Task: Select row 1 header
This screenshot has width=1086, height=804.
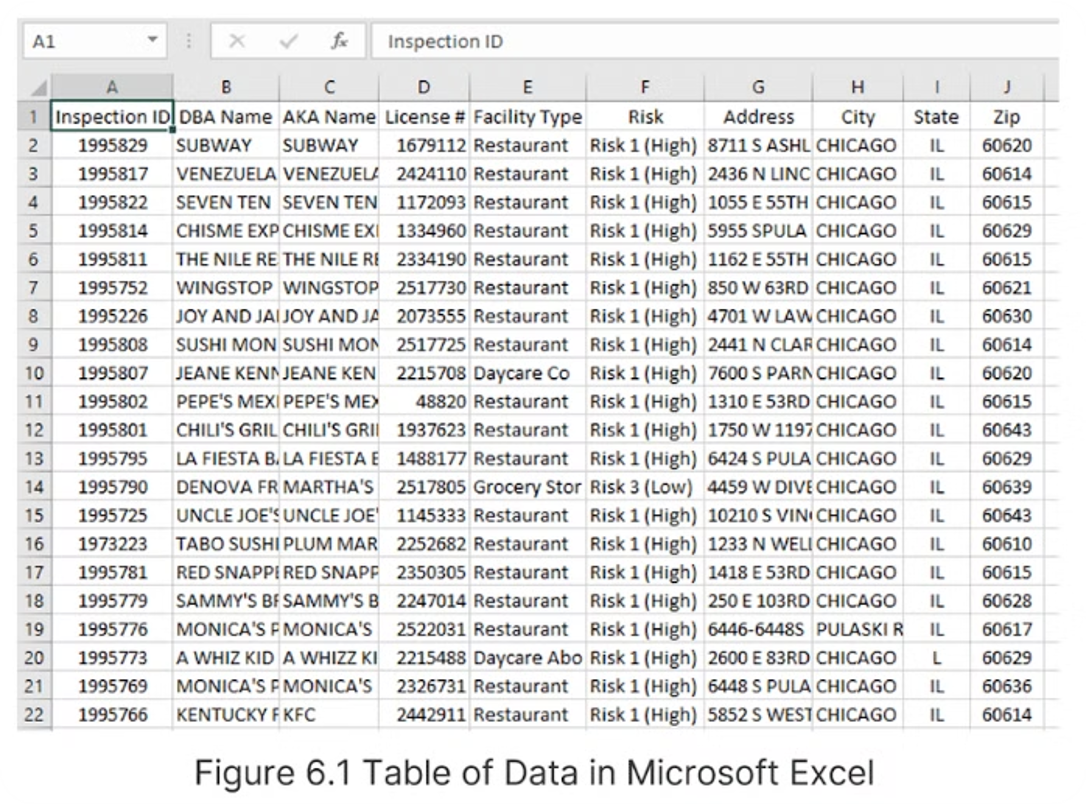Action: click(34, 117)
